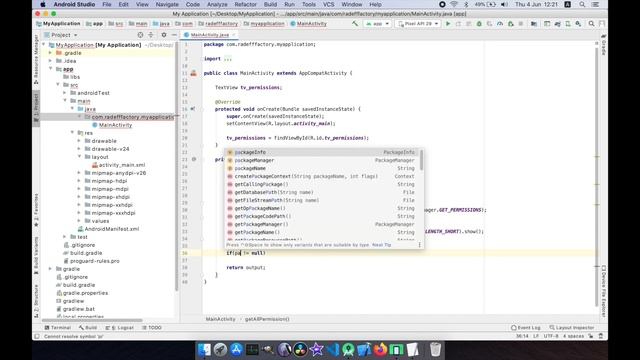
Task: Click the project tree horizontal scrollbar
Action: [92, 320]
